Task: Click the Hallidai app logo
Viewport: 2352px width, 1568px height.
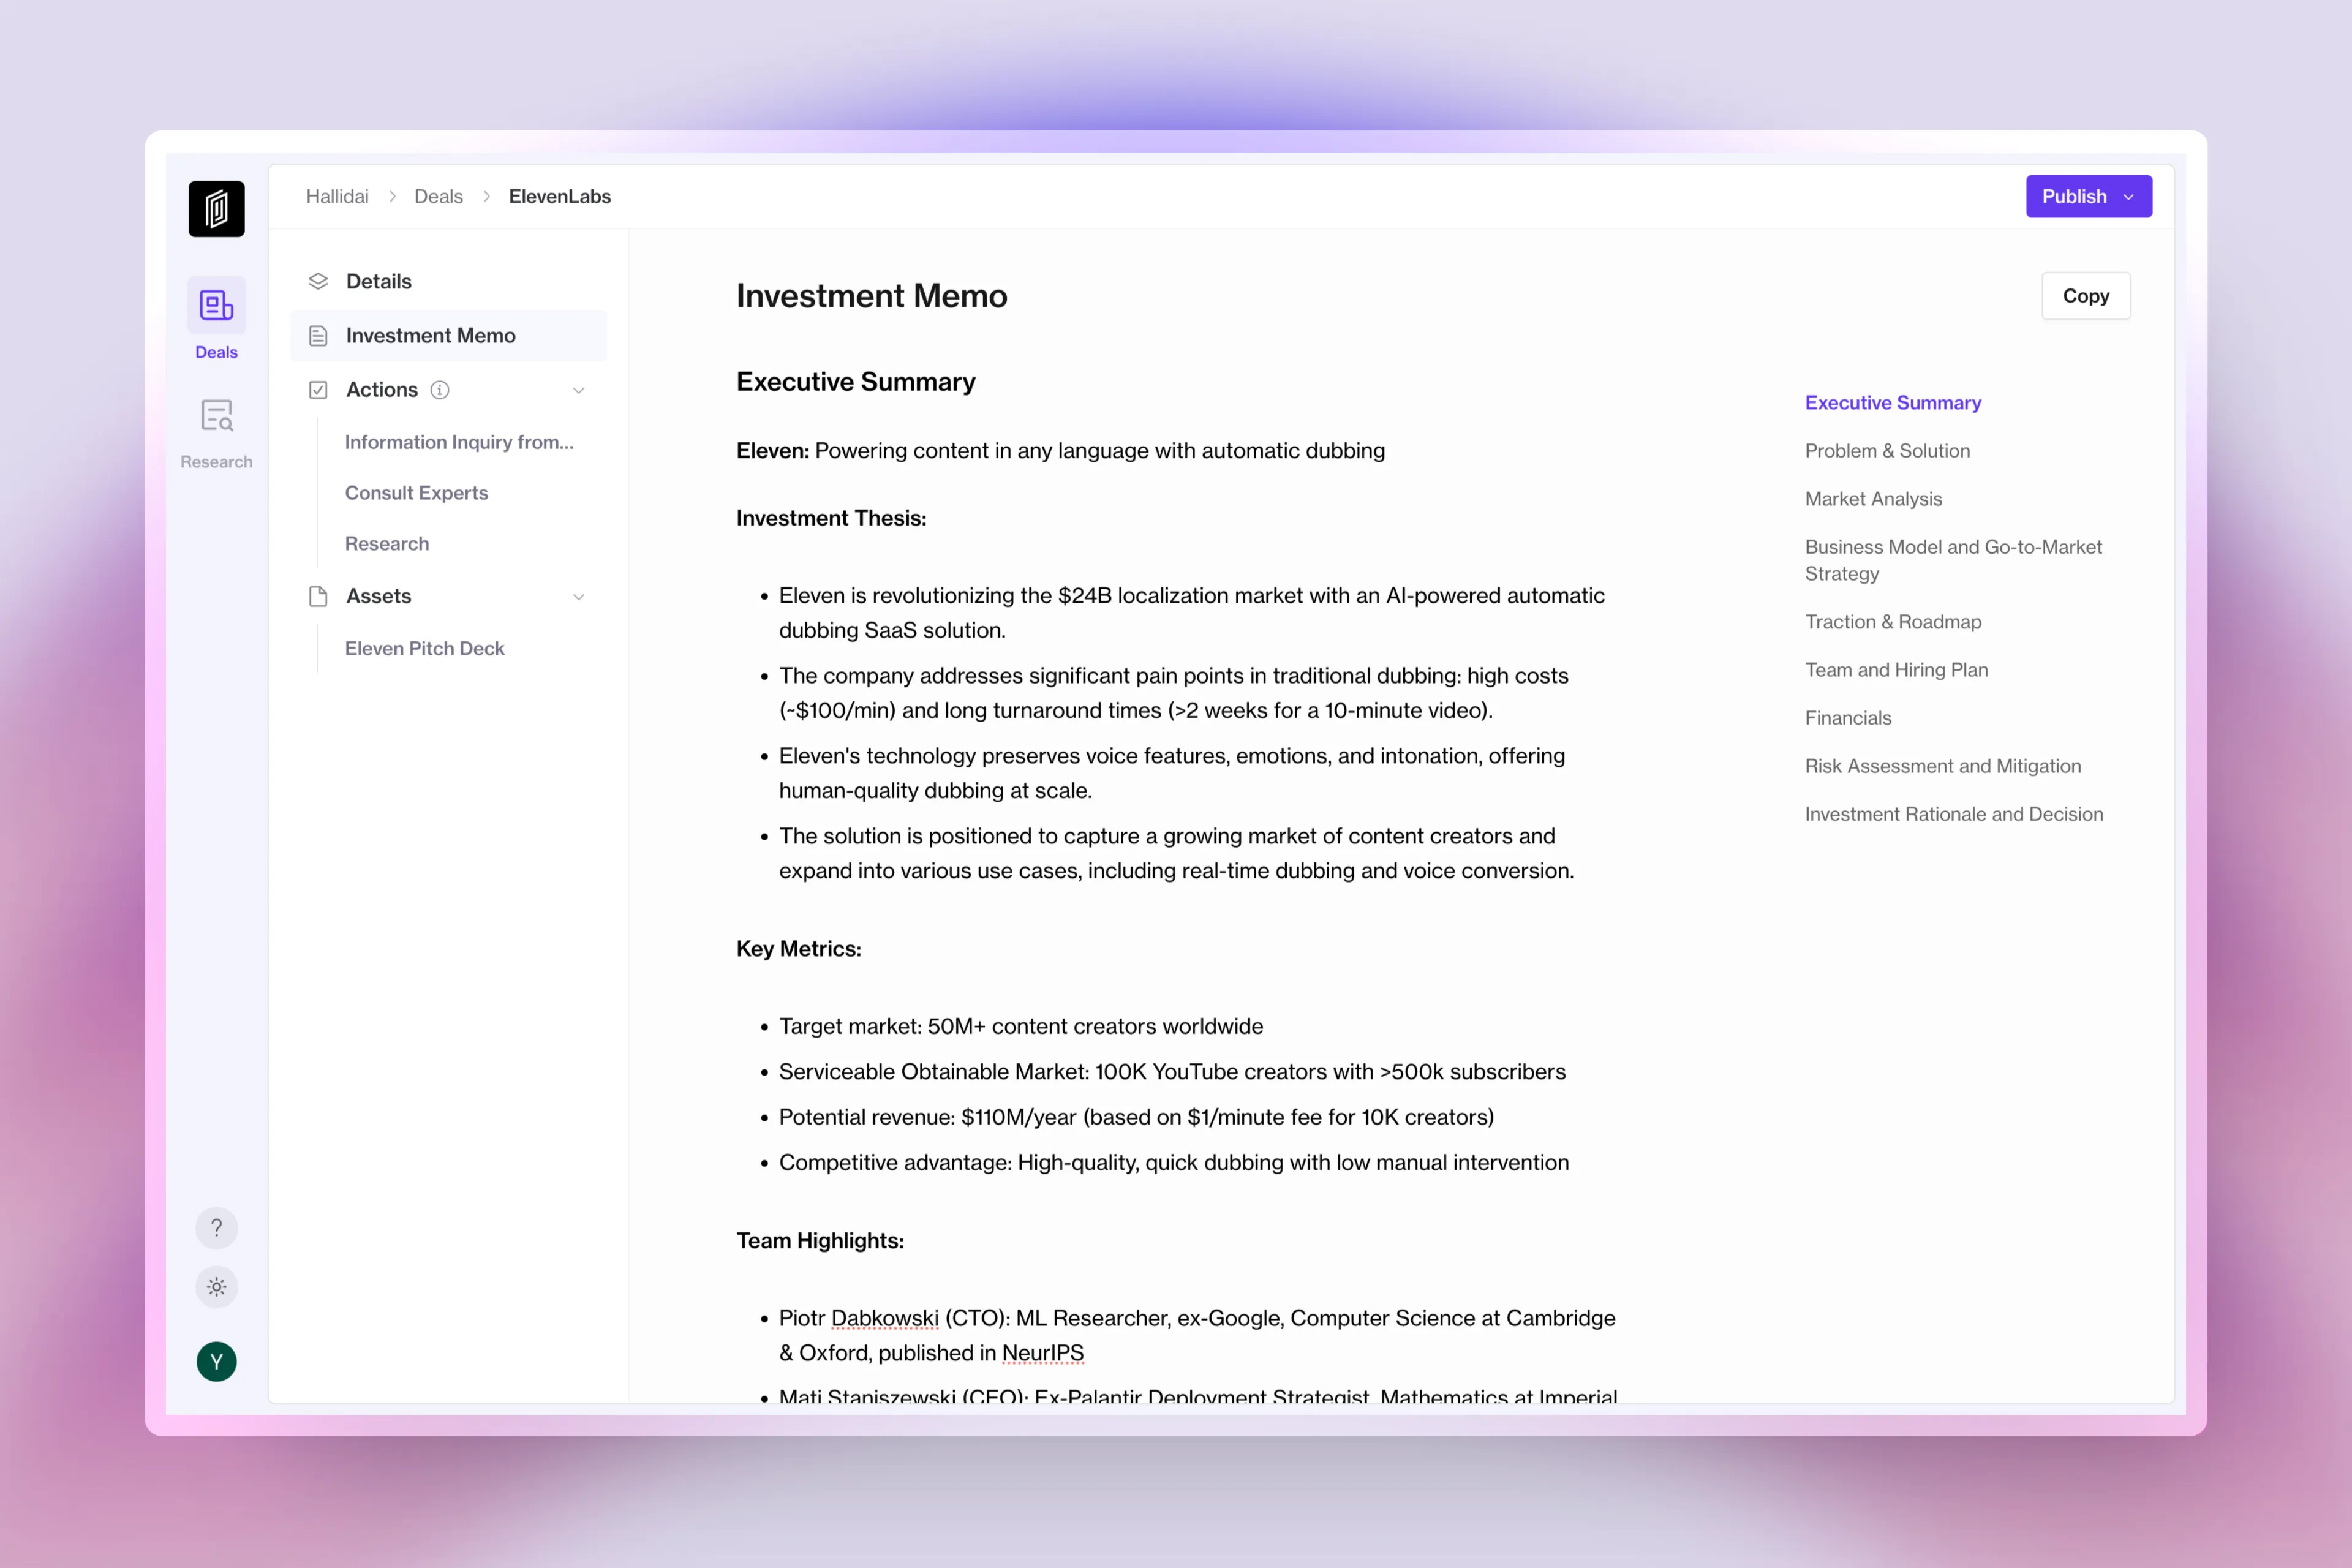Action: [x=216, y=209]
